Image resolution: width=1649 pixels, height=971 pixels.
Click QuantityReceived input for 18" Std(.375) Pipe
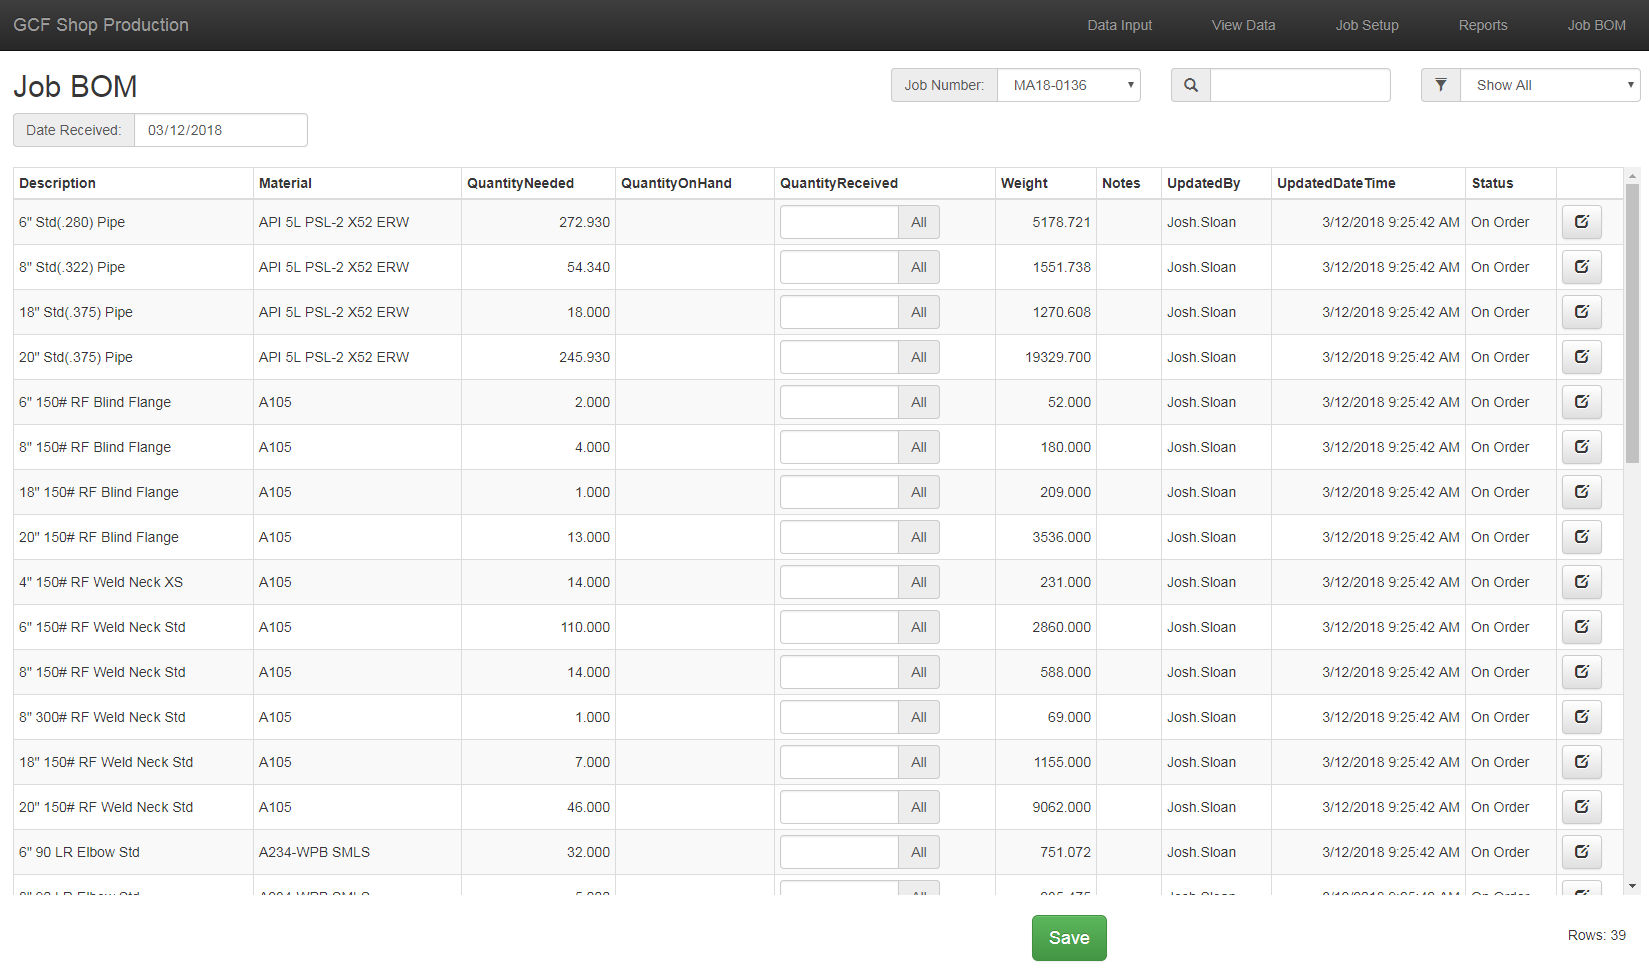839,312
